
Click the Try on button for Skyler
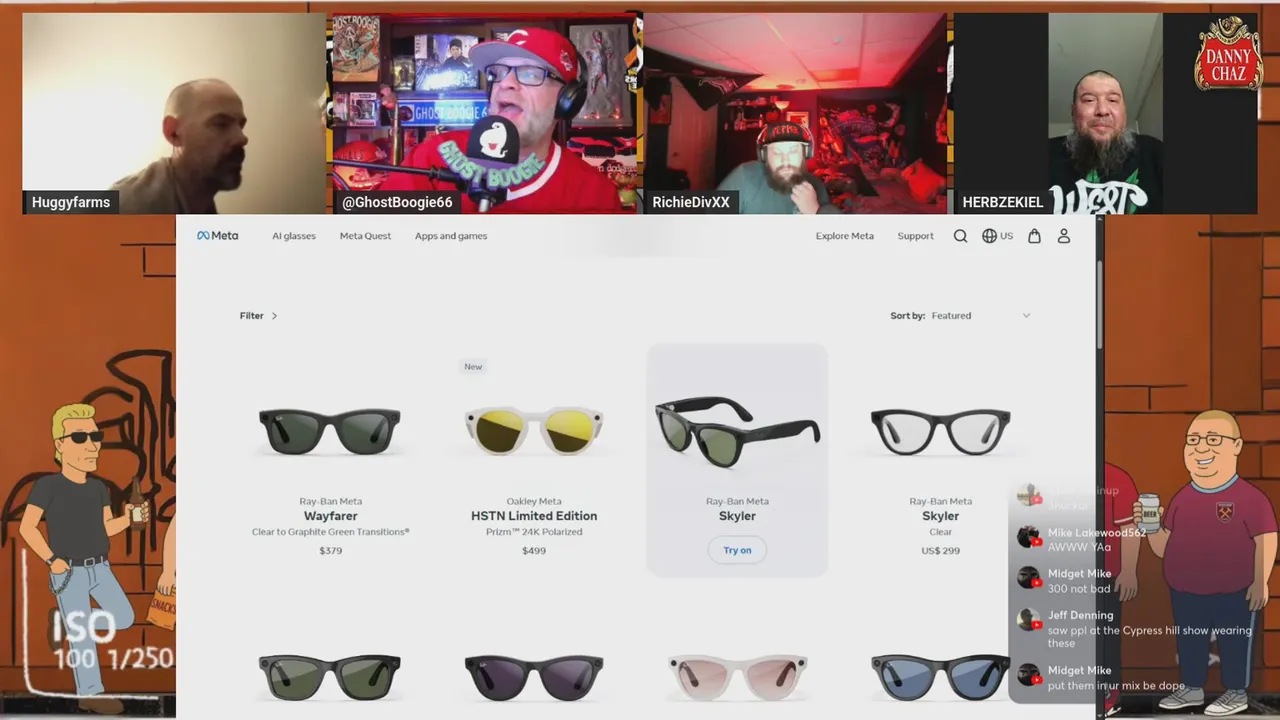(737, 550)
